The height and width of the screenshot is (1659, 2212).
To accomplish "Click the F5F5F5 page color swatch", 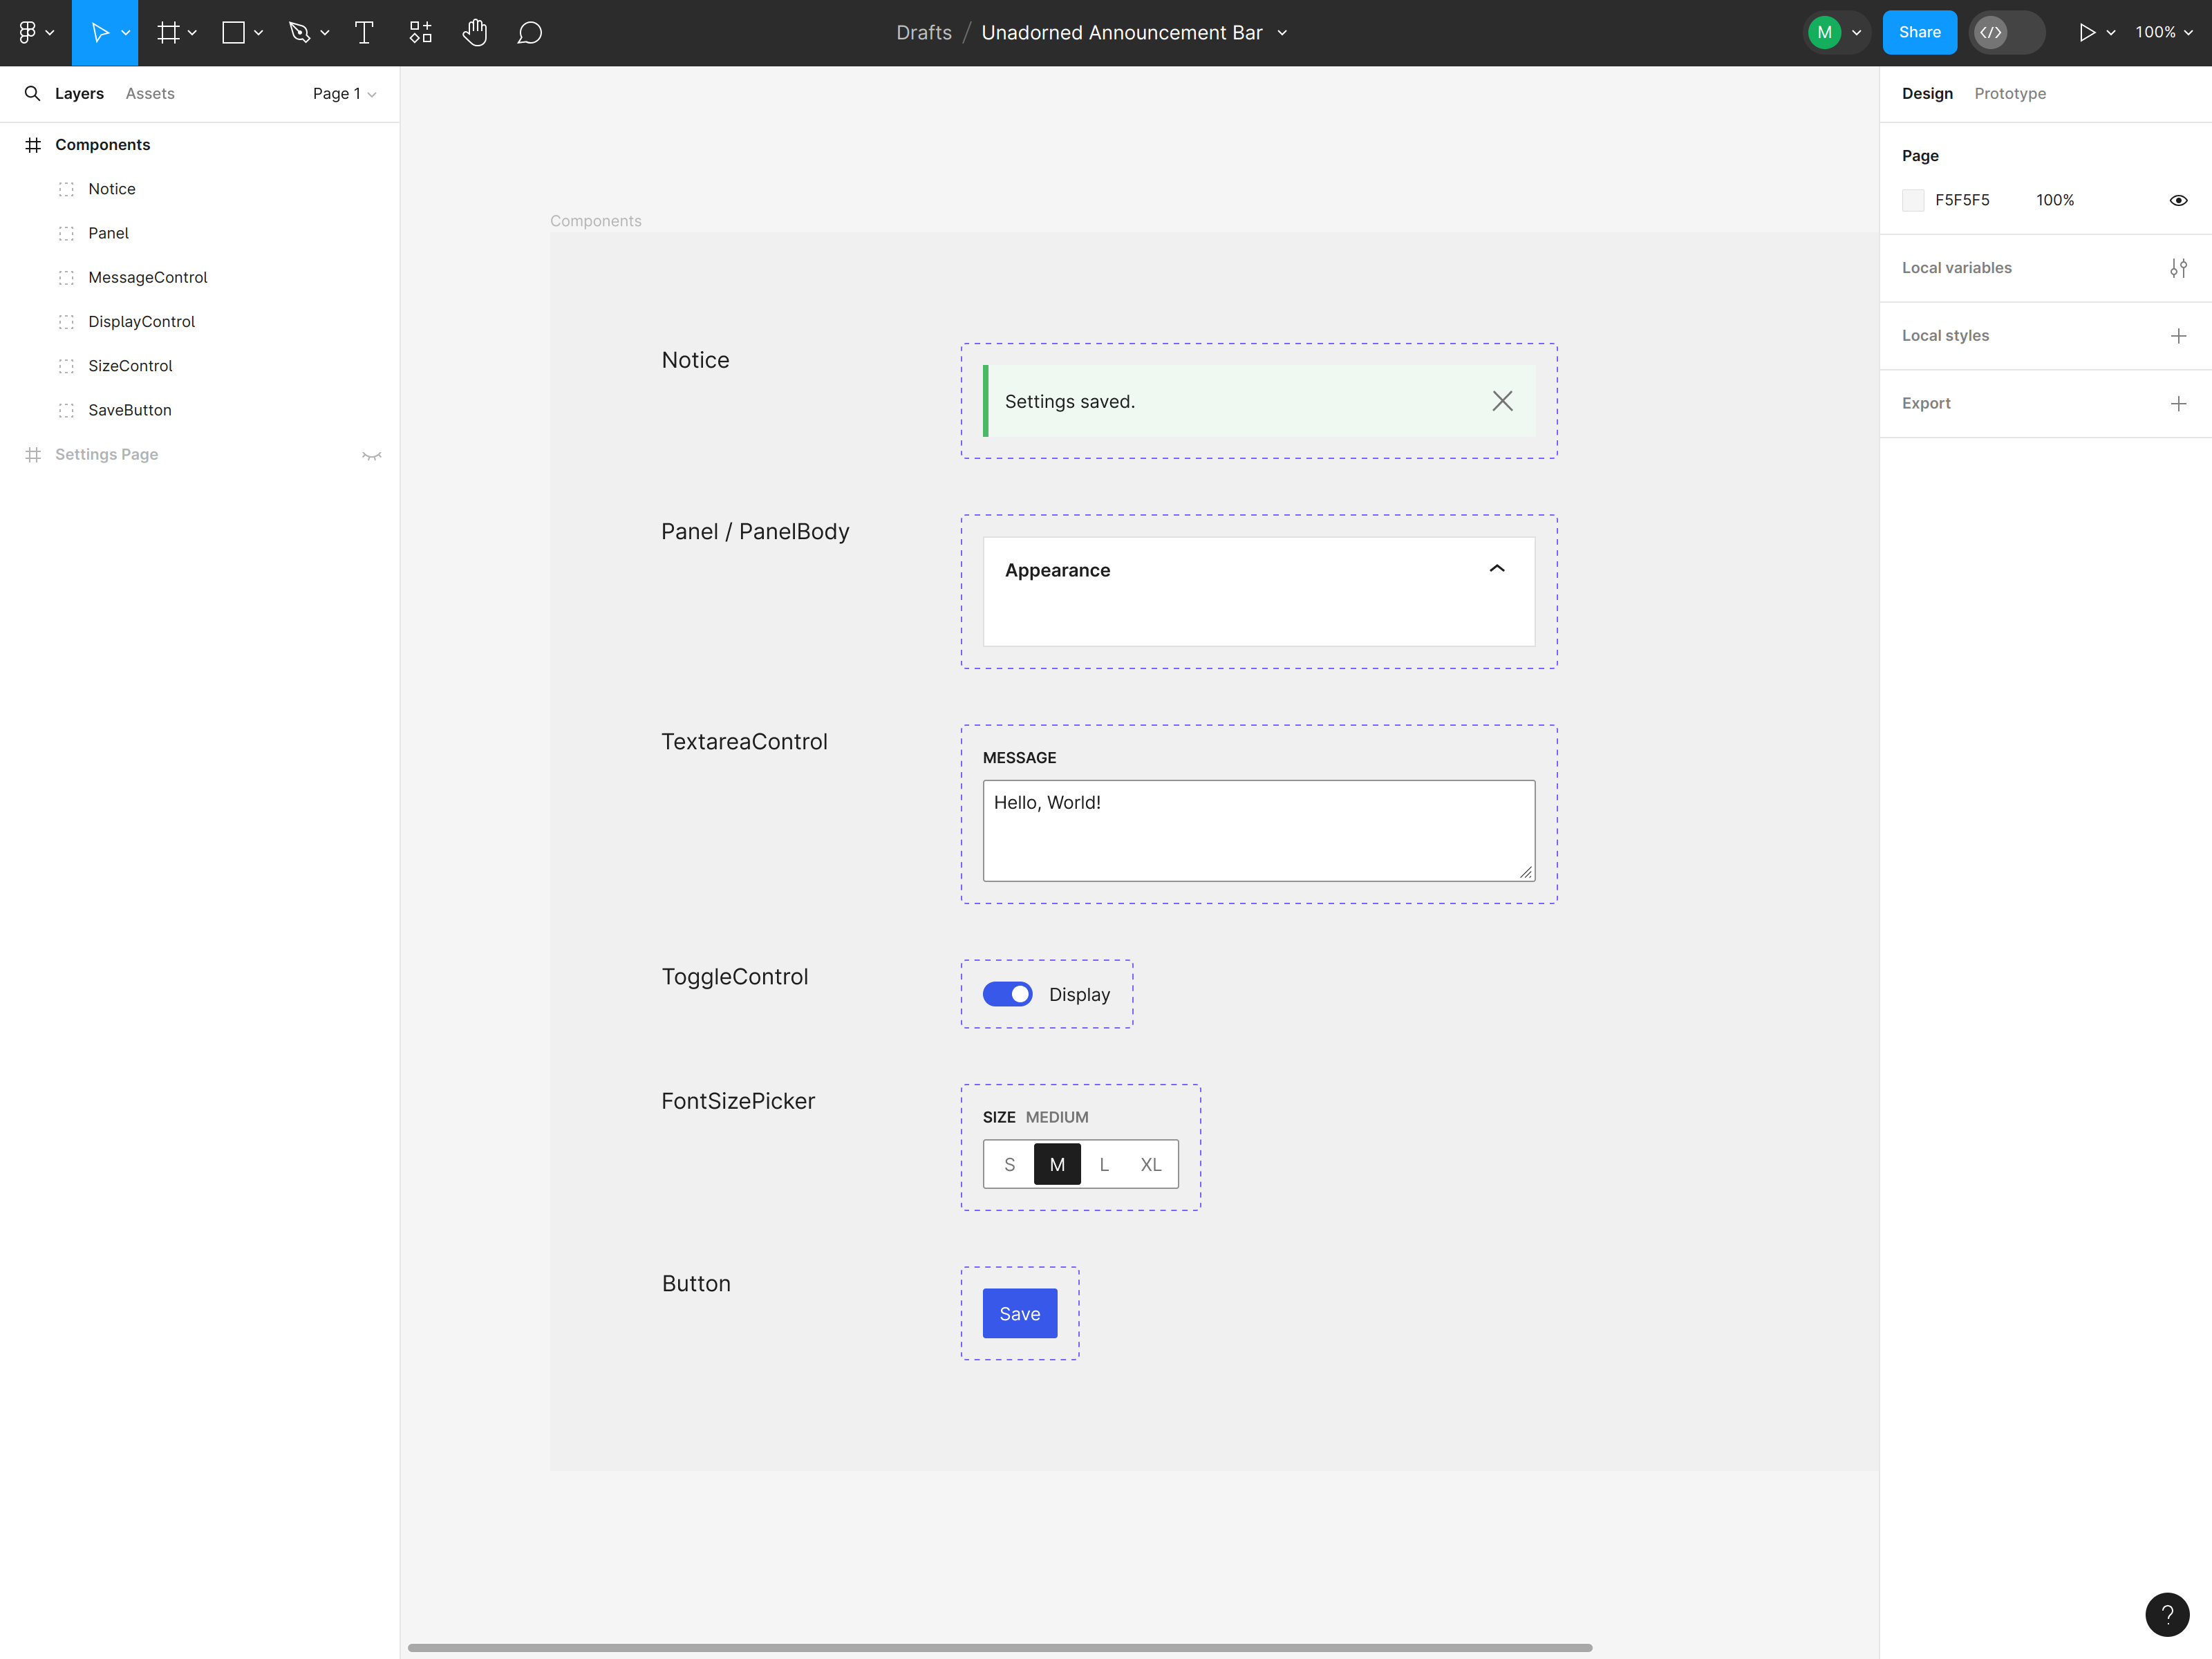I will click(x=1913, y=200).
